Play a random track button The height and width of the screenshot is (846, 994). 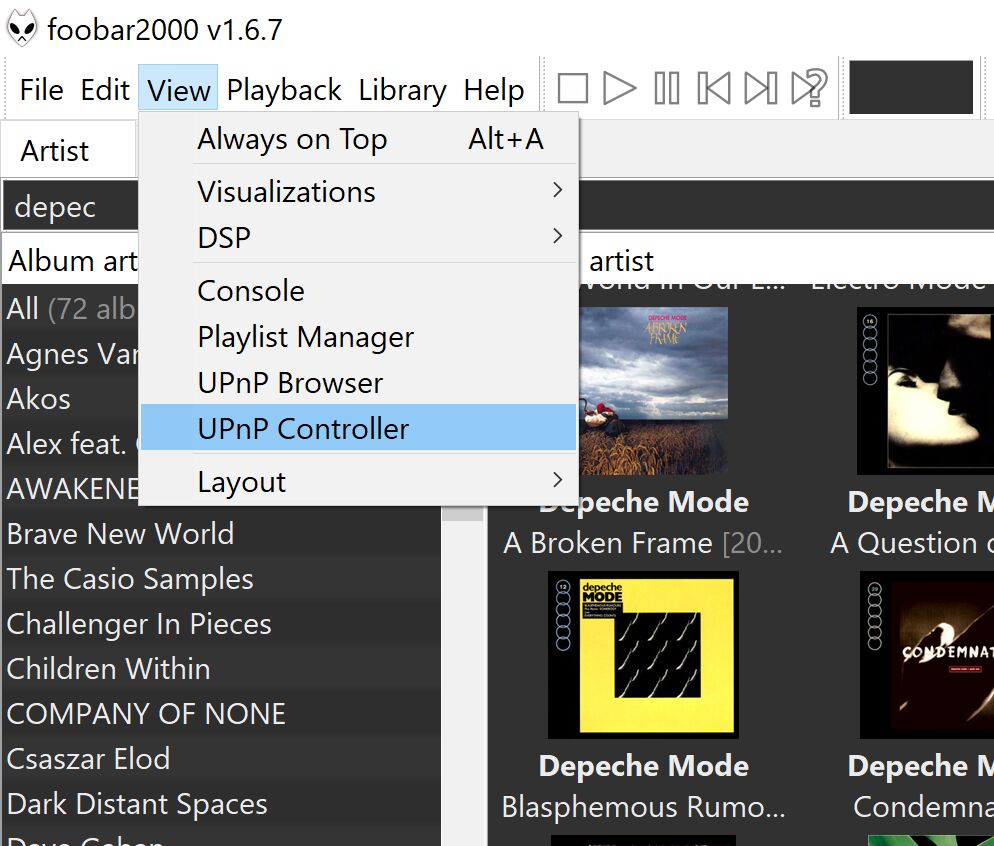tap(810, 87)
